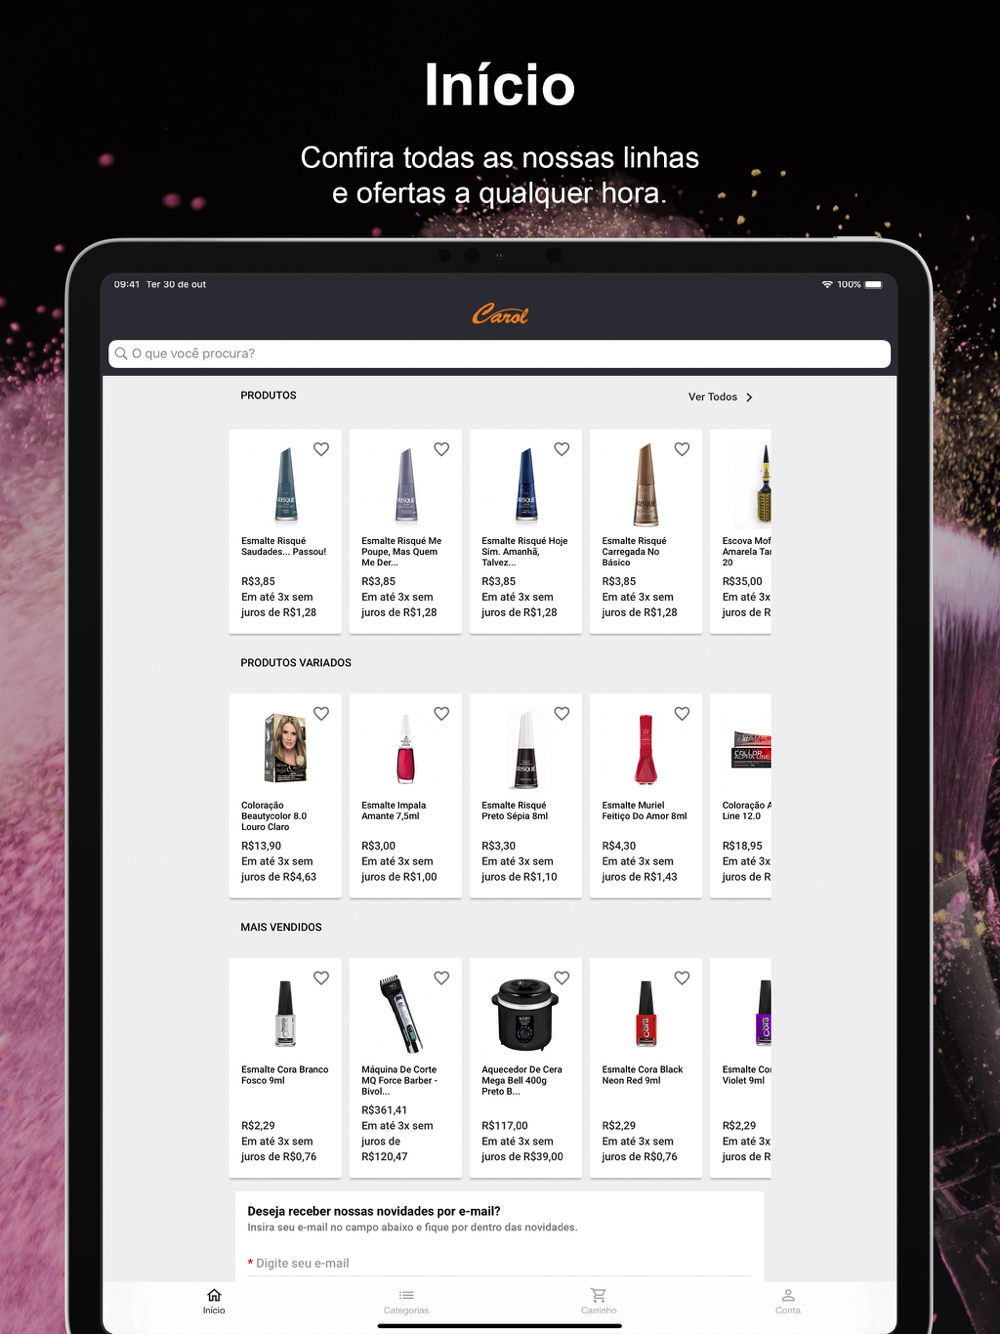The height and width of the screenshot is (1334, 1000).
Task: Toggle heart on Esmalte Risqué Preto Sépia
Action: (x=562, y=713)
